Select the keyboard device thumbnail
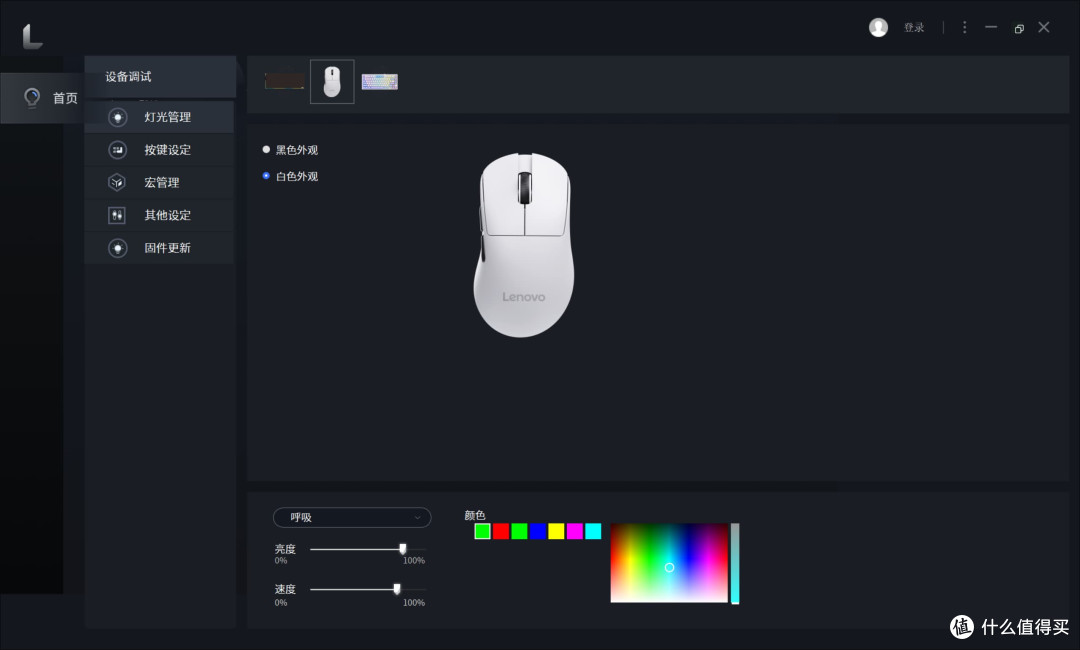This screenshot has height=650, width=1080. (x=380, y=82)
